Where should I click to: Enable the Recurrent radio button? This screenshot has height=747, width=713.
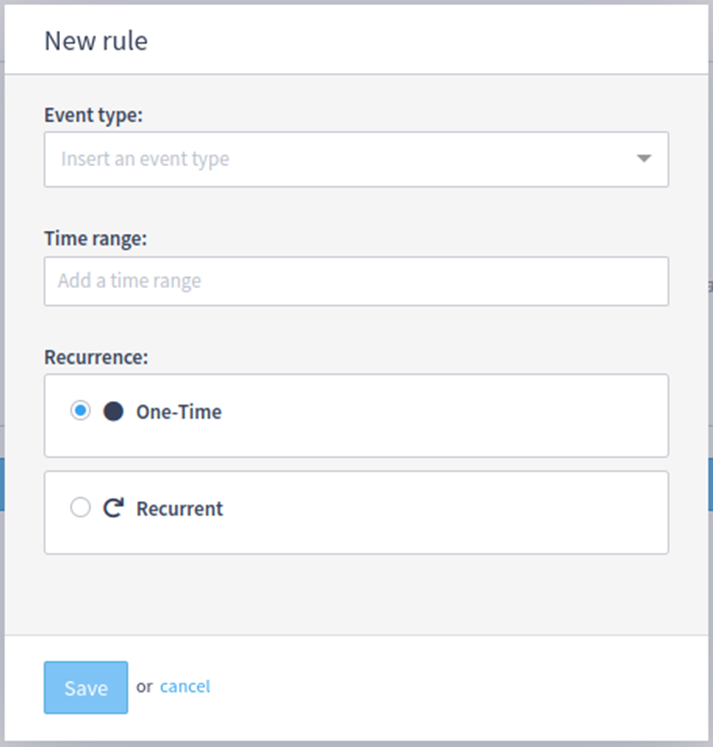pos(80,508)
